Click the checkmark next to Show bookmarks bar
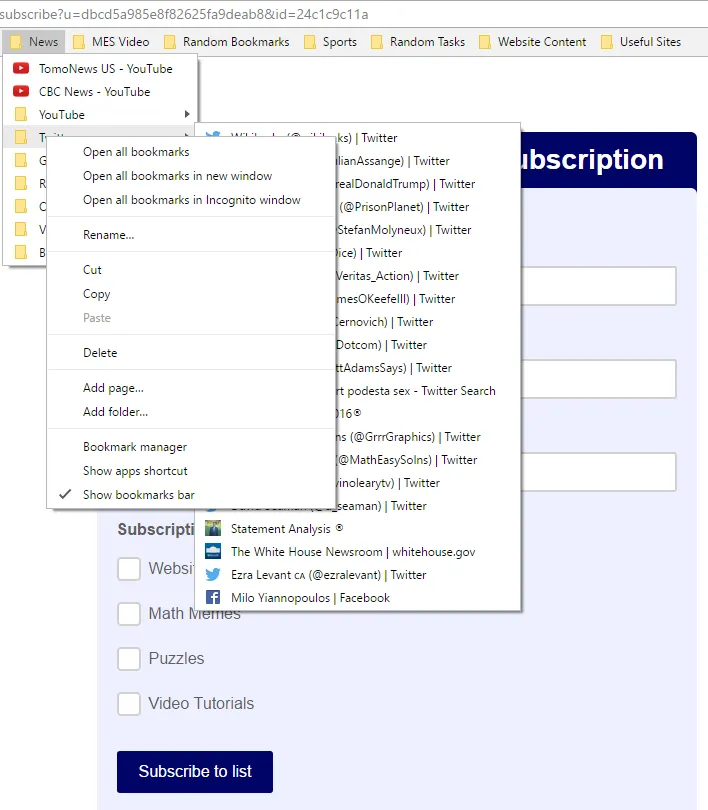The image size is (708, 810). [65, 494]
